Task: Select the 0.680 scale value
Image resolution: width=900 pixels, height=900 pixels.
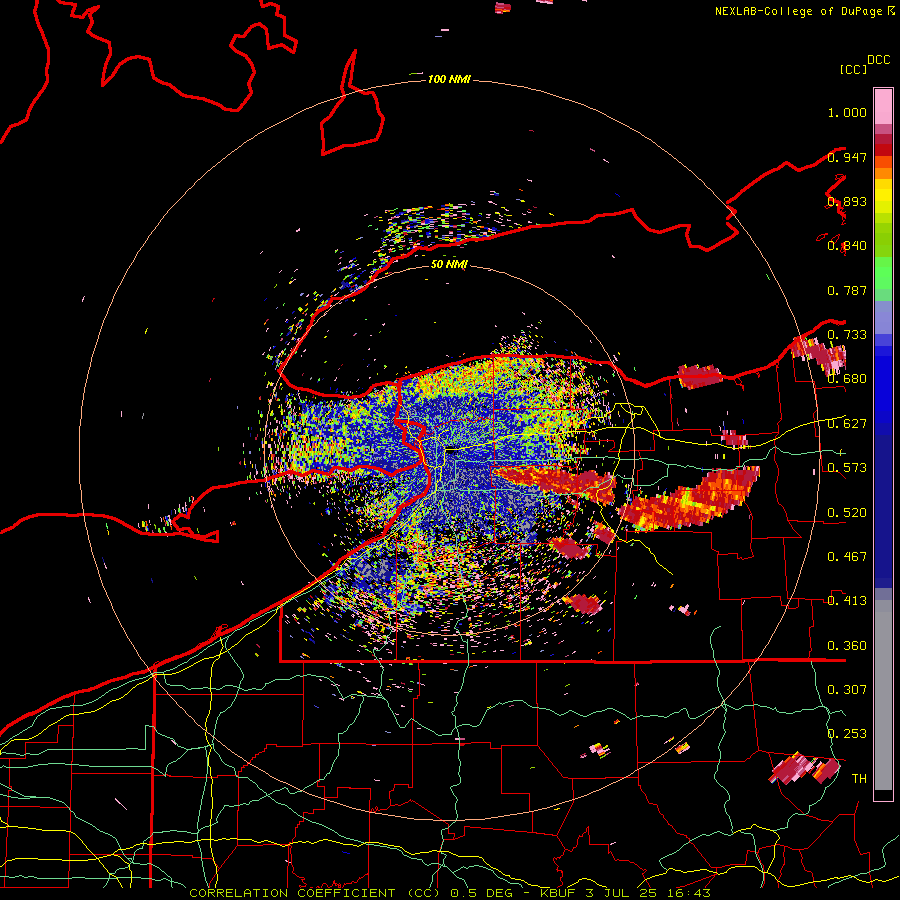Action: tap(847, 379)
